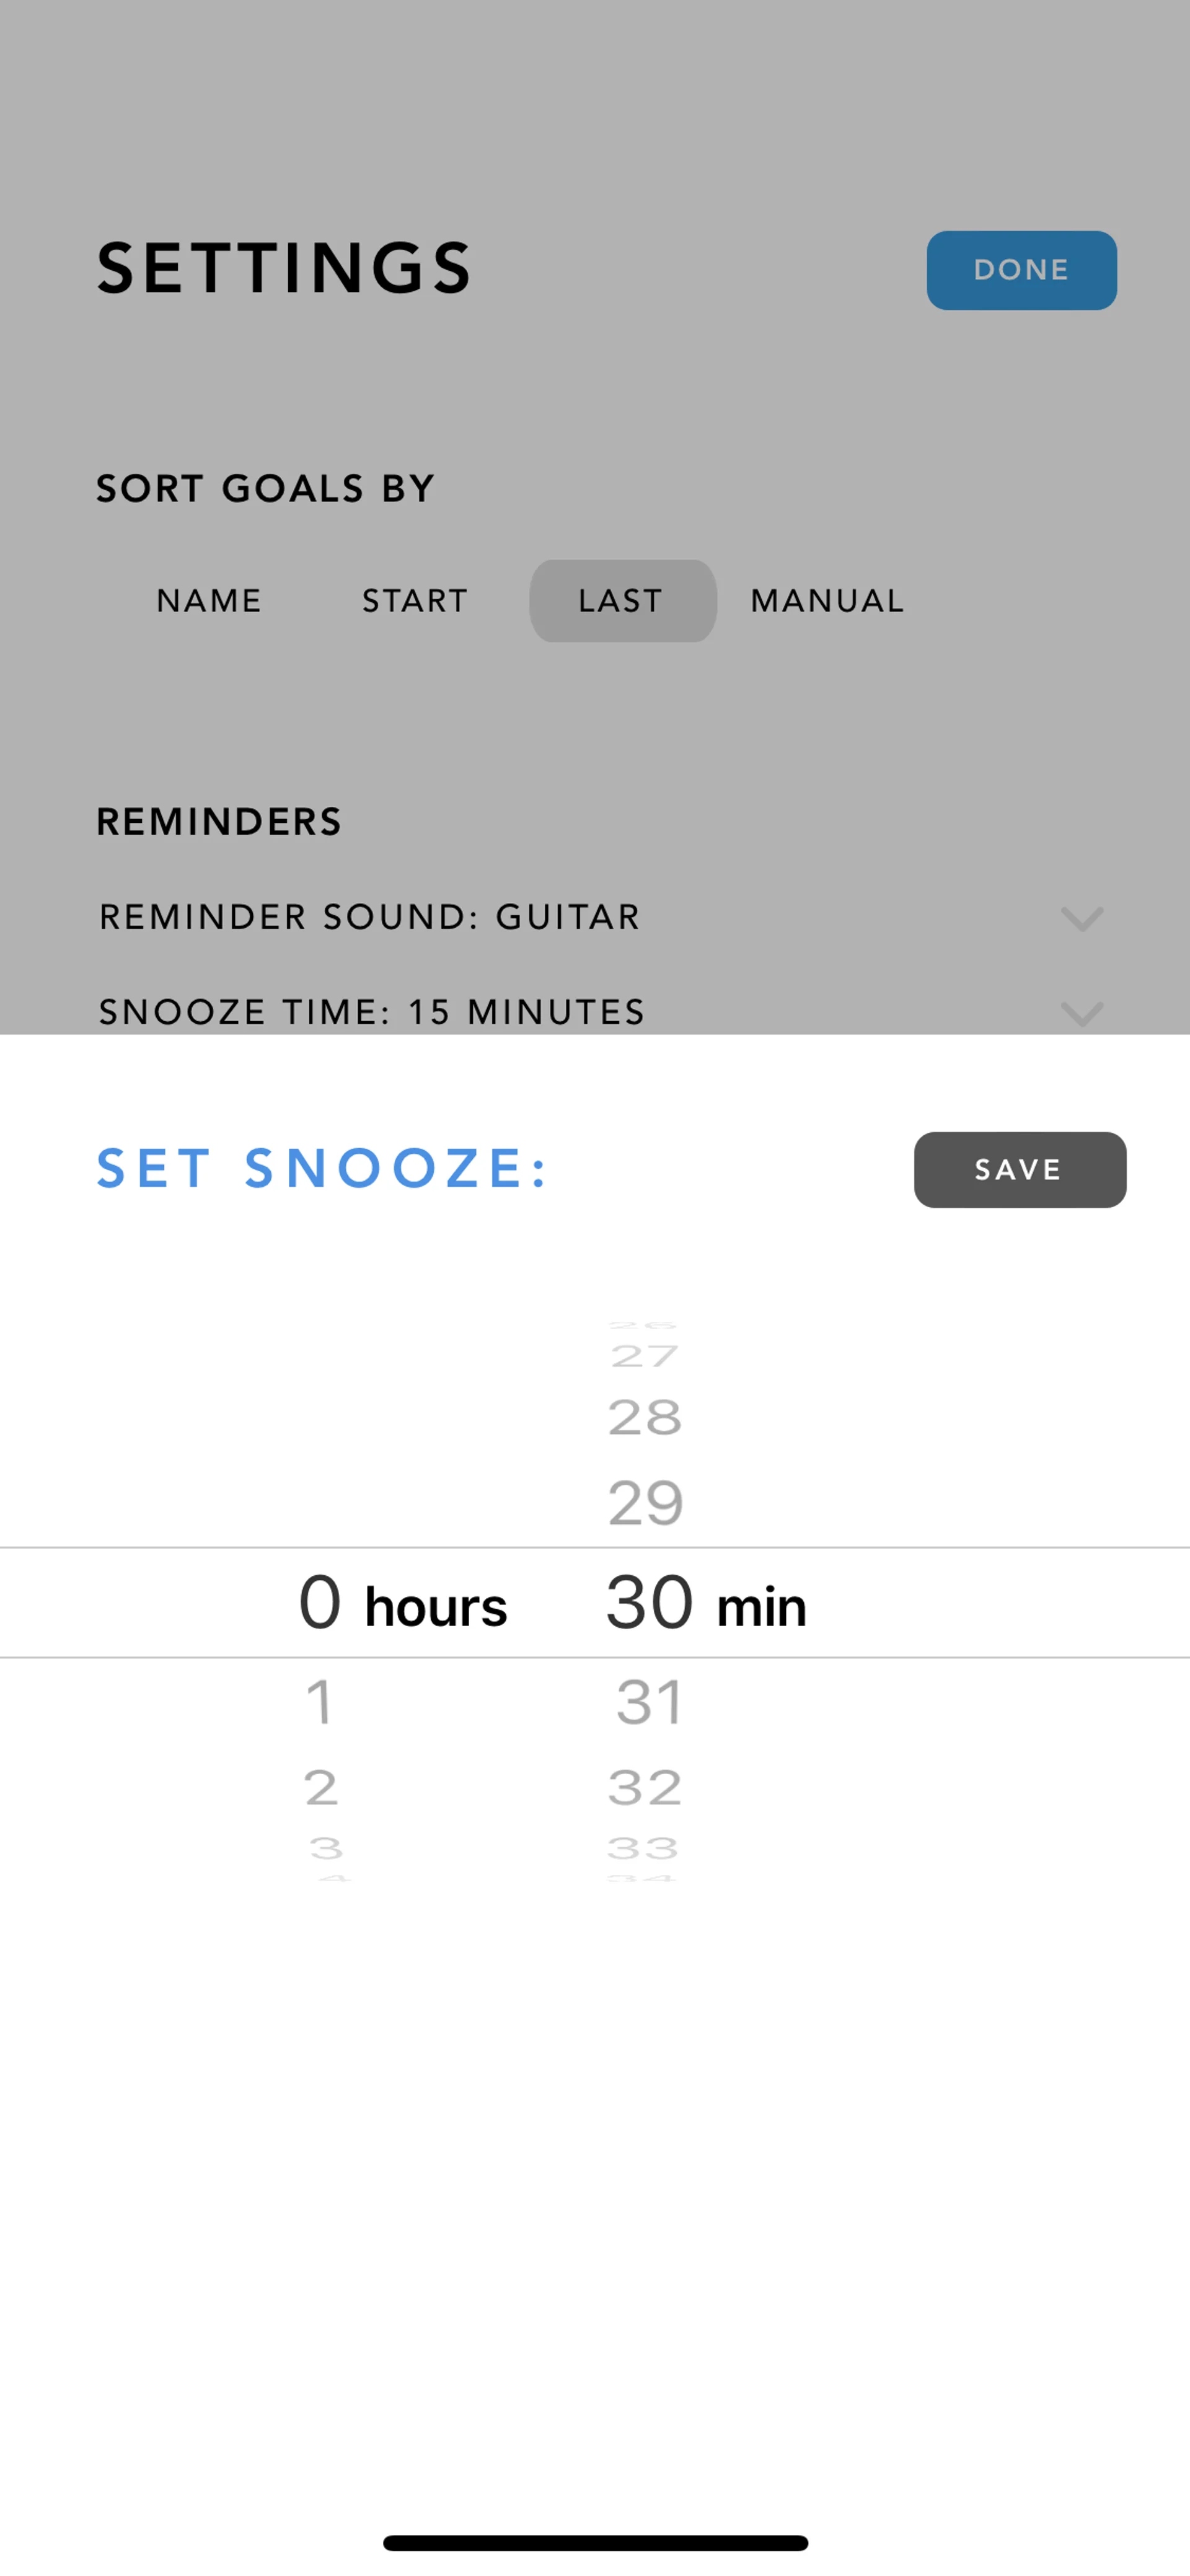Select the LAST sort option

pyautogui.click(x=622, y=601)
